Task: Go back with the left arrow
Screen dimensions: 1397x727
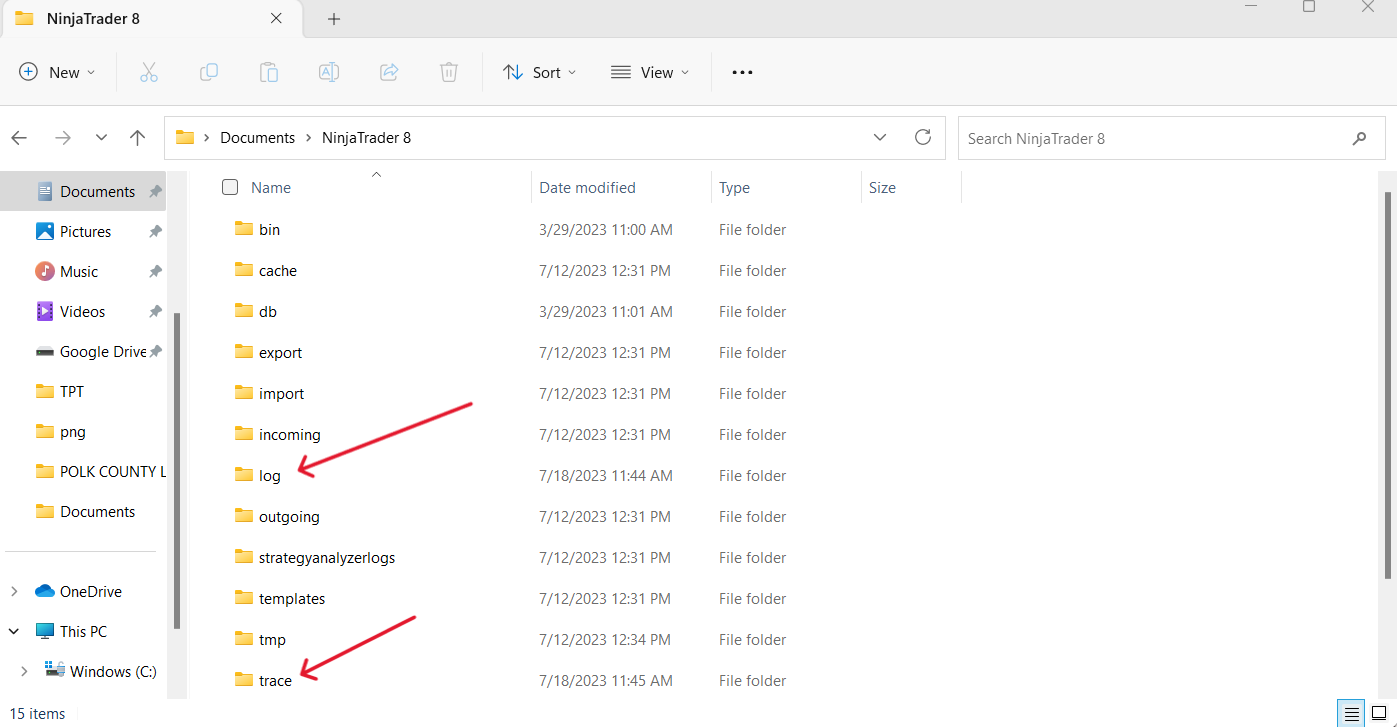Action: tap(19, 138)
